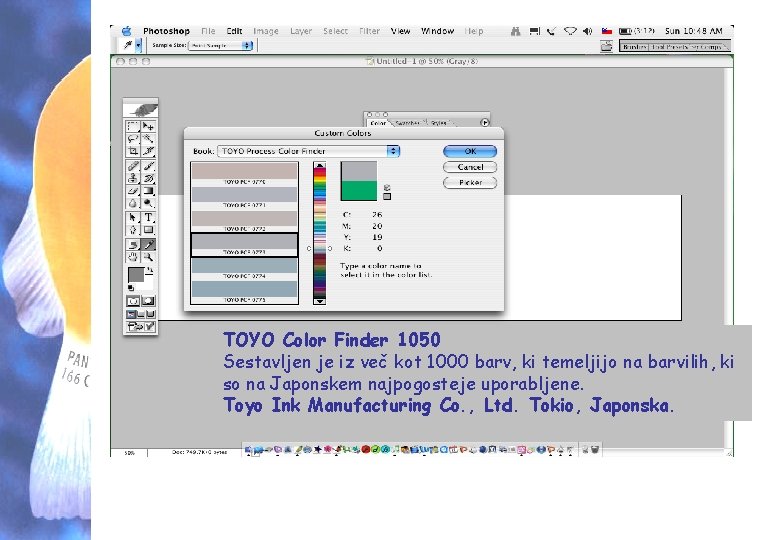780x540 pixels.
Task: Select the Blur tool
Action: pyautogui.click(x=133, y=203)
